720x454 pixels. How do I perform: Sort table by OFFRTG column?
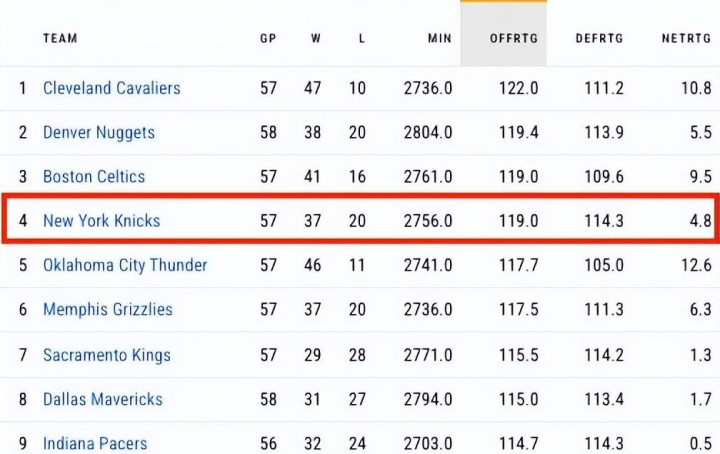pos(514,38)
